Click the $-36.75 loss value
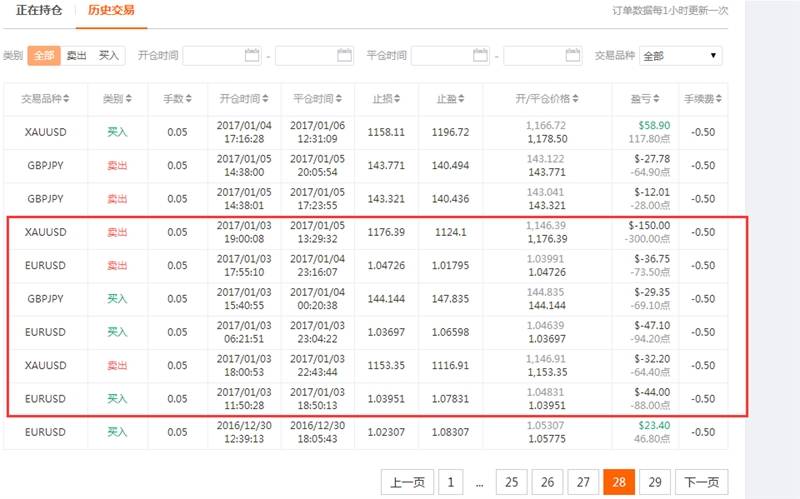 [x=652, y=259]
